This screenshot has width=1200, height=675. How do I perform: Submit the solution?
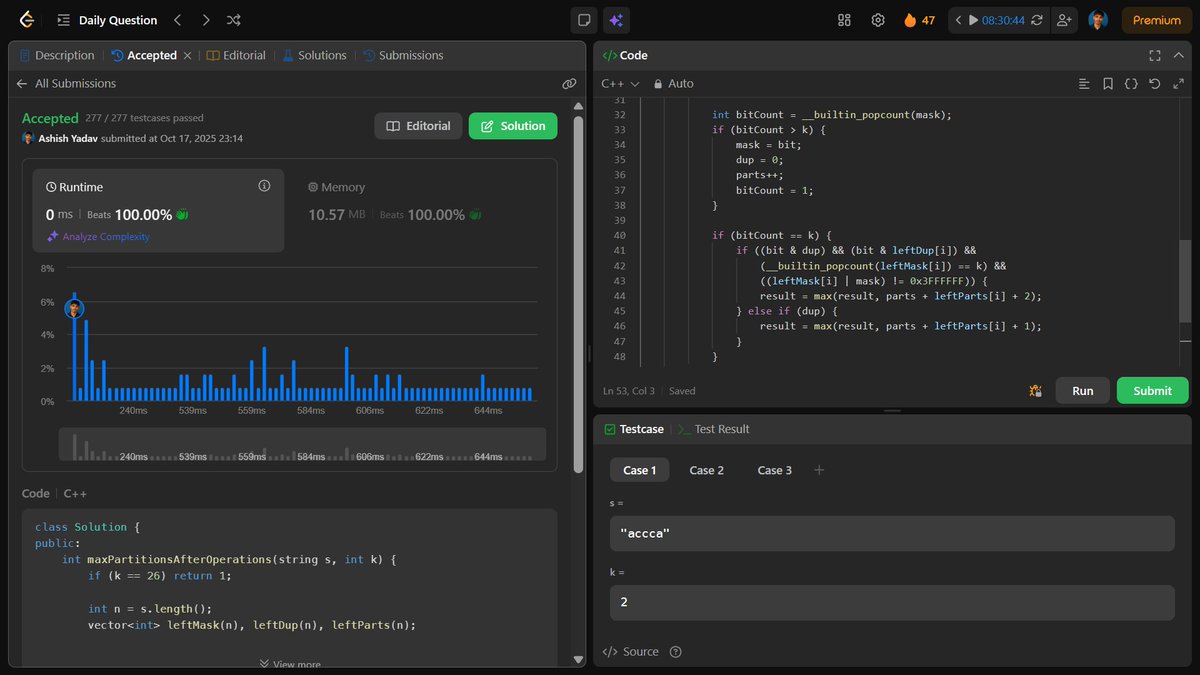click(1152, 391)
